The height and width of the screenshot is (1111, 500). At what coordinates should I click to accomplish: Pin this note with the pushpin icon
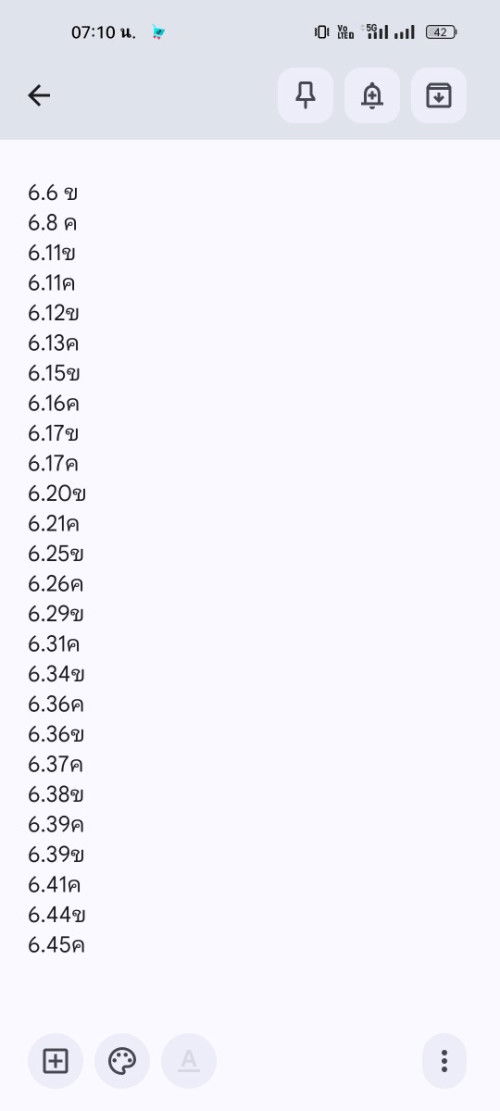(305, 95)
